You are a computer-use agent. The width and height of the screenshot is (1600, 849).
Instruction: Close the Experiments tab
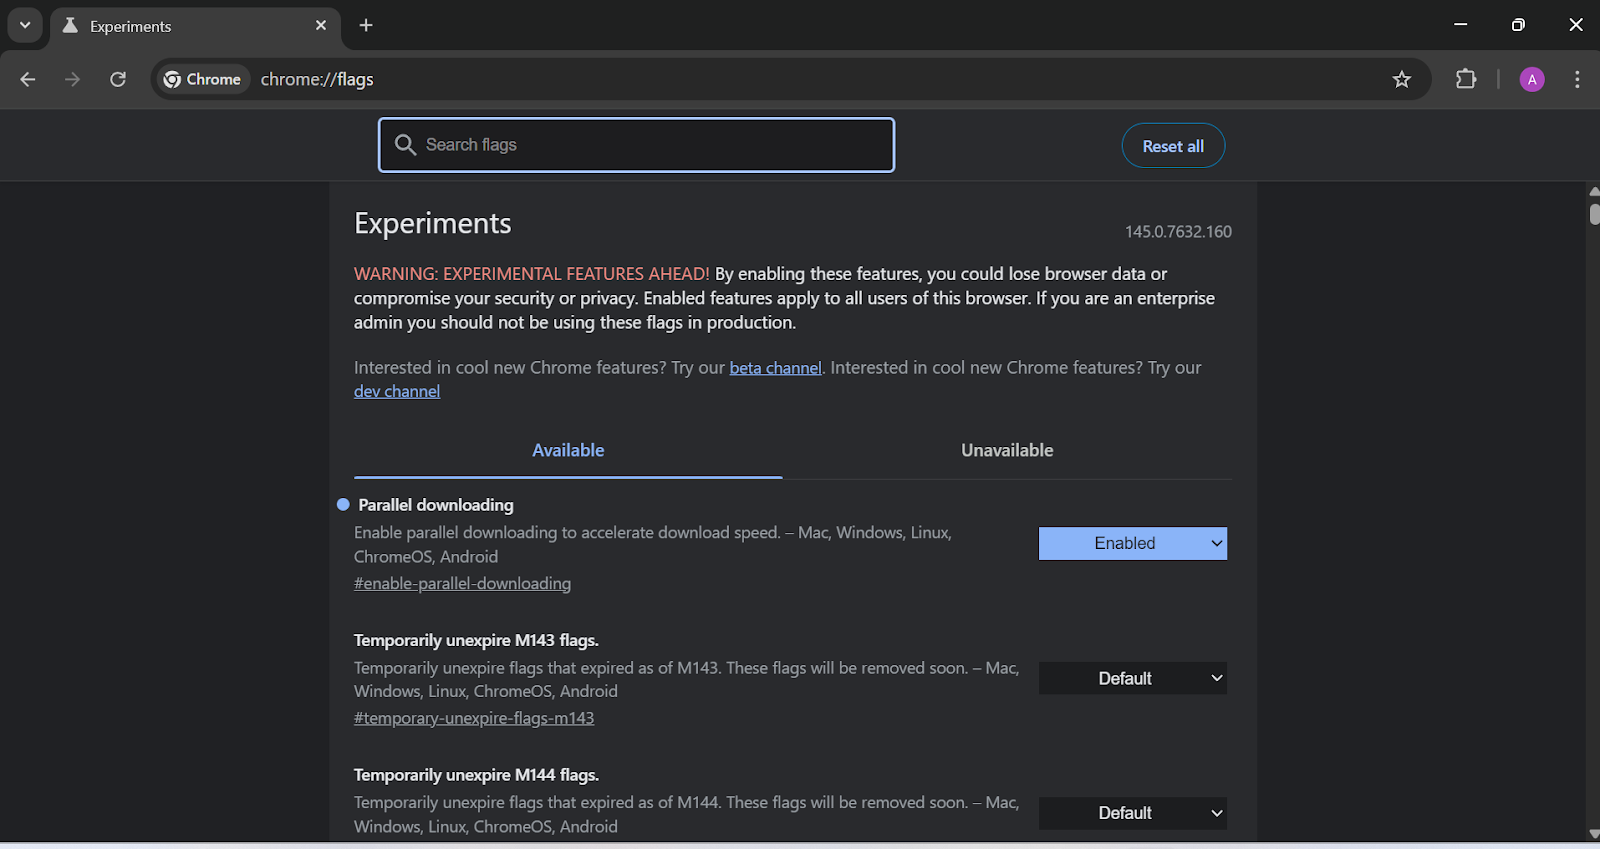click(321, 26)
